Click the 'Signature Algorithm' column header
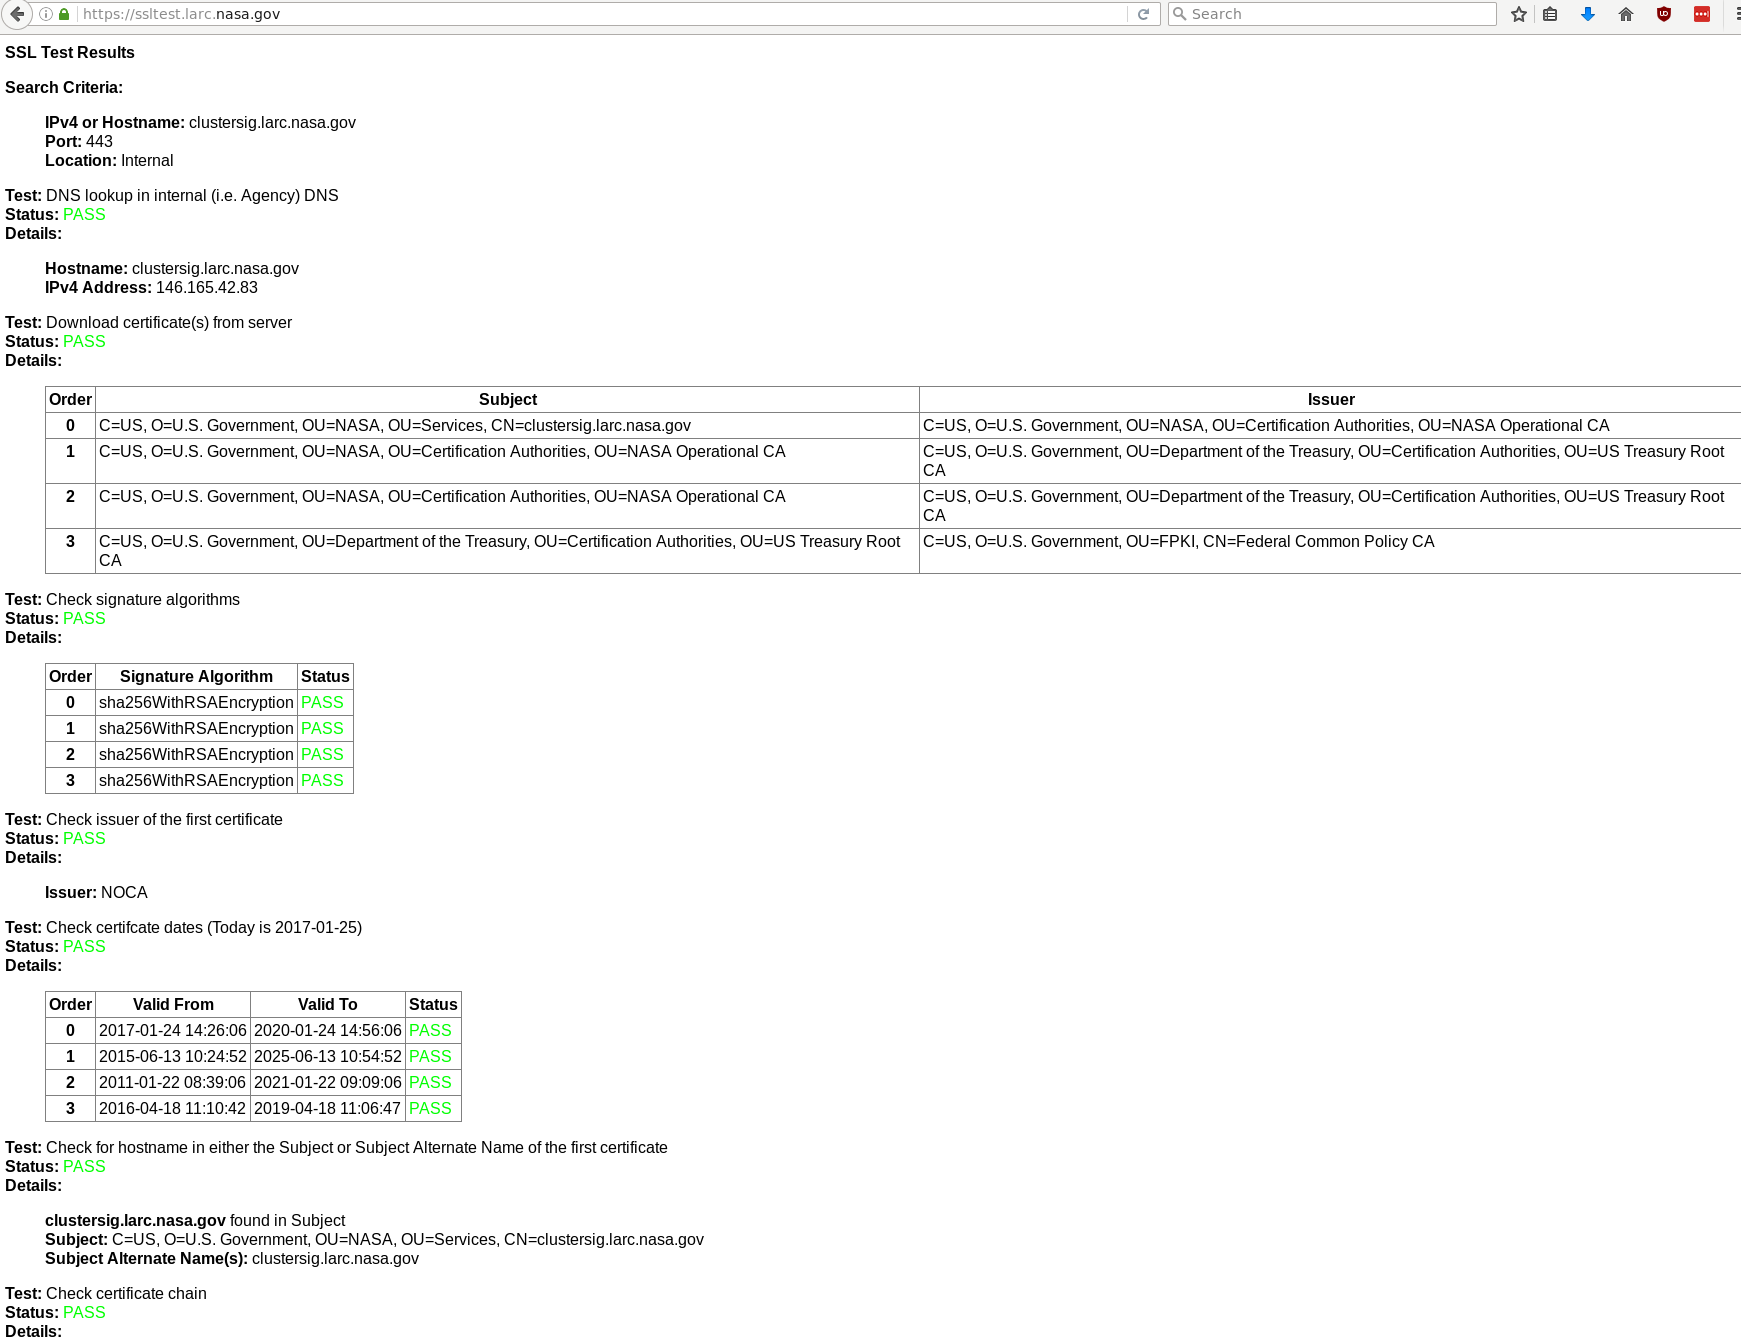The height and width of the screenshot is (1337, 1741). pyautogui.click(x=196, y=676)
